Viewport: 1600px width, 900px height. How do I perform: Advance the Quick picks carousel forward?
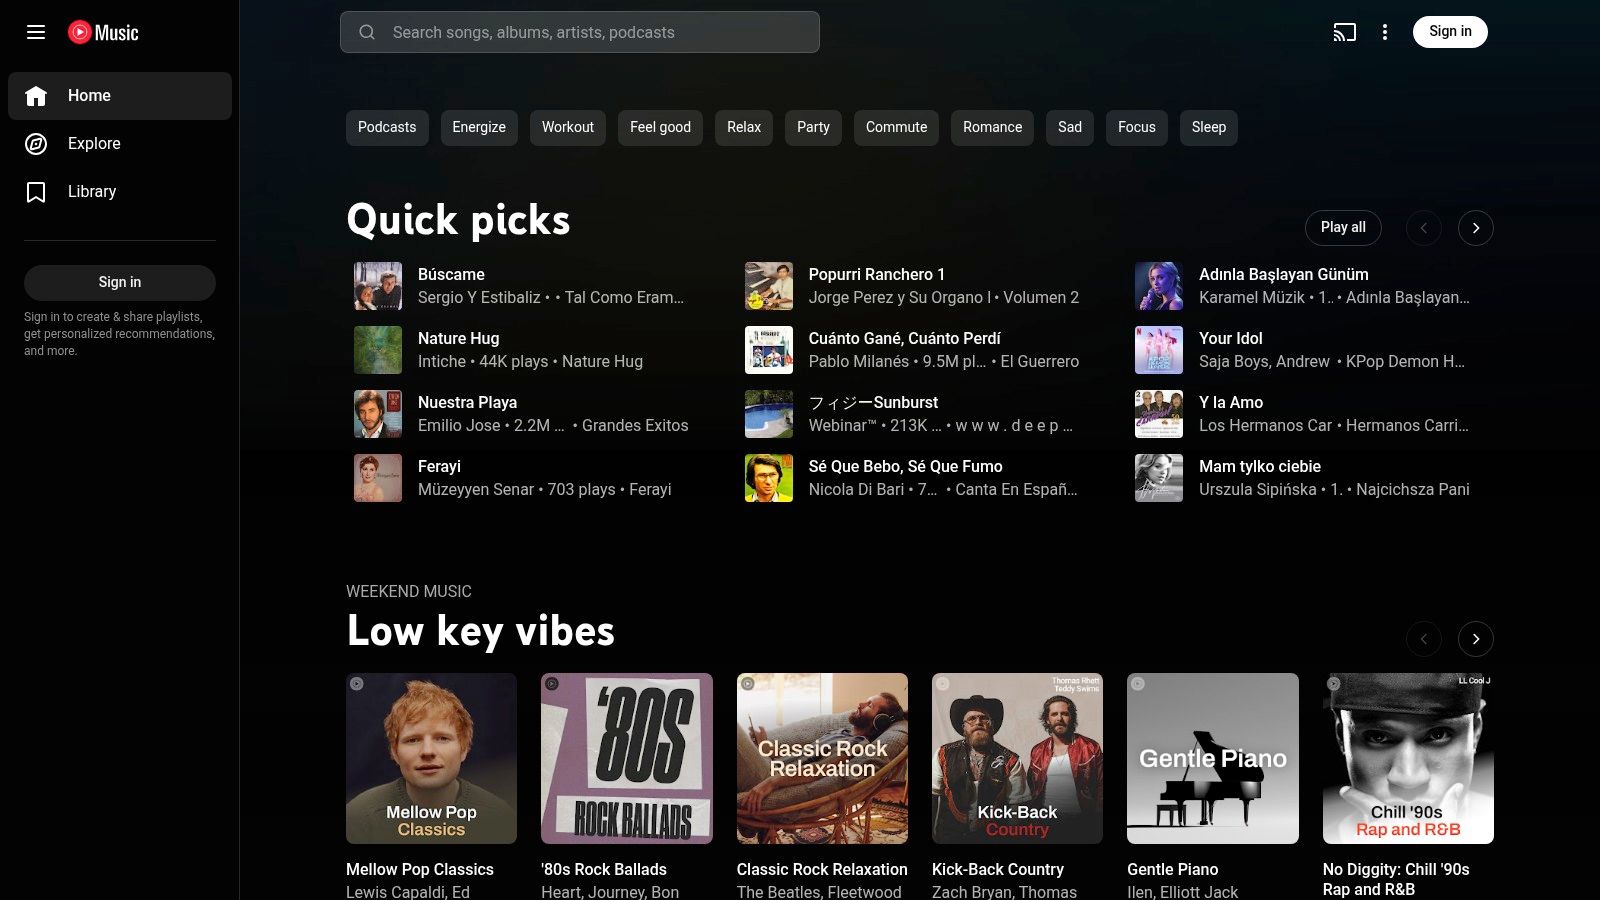pos(1476,227)
